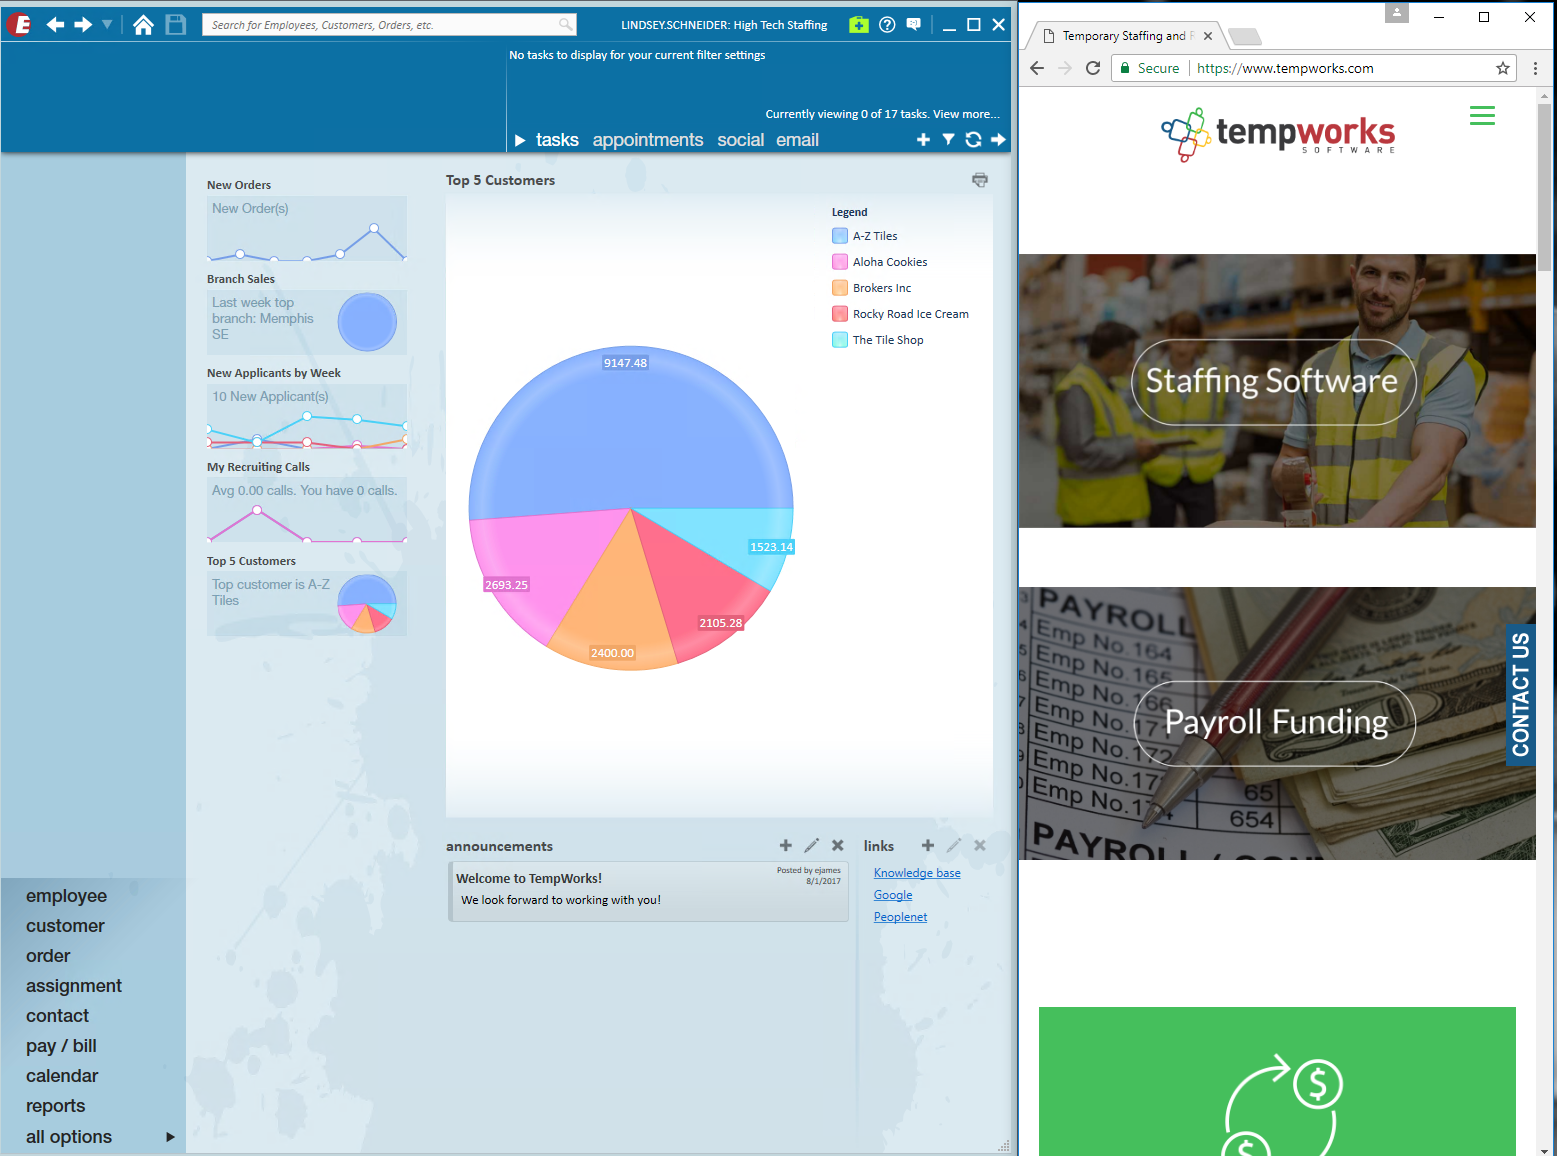Open the pay / bill section
Viewport: 1557px width, 1156px height.
pos(61,1046)
